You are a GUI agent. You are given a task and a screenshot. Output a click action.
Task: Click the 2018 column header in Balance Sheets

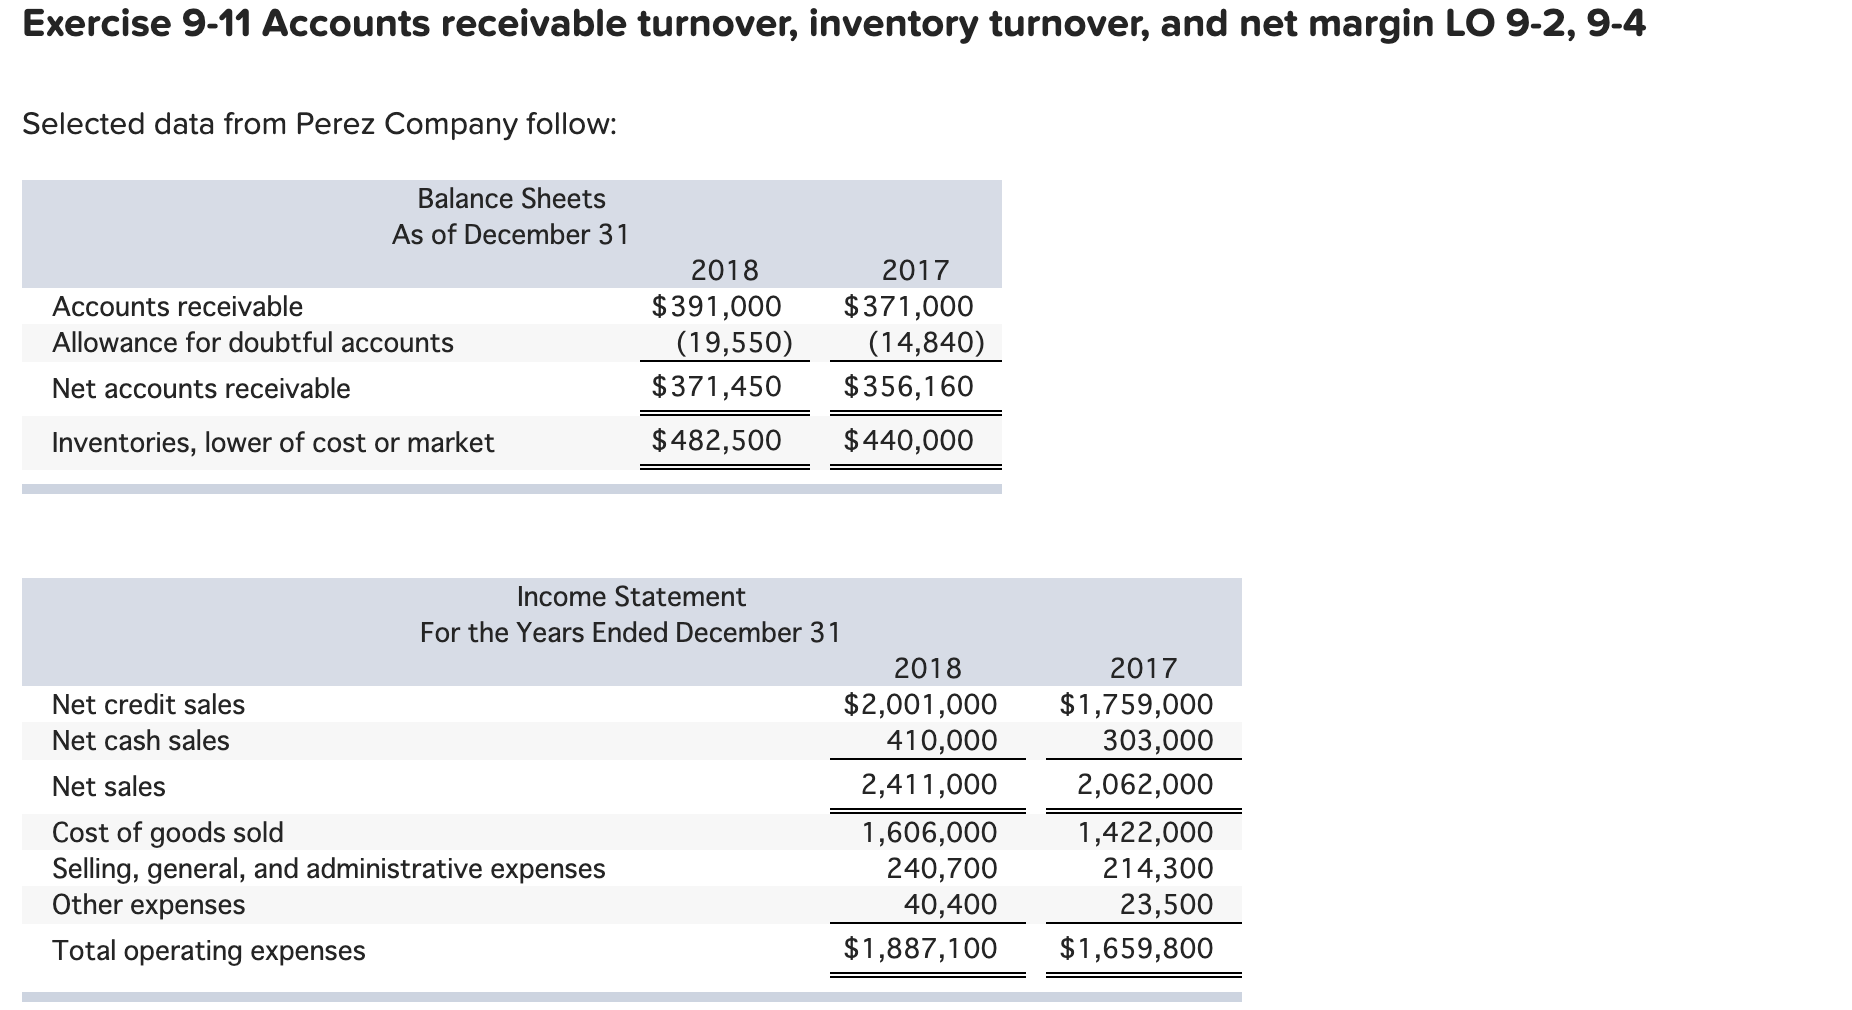point(725,270)
